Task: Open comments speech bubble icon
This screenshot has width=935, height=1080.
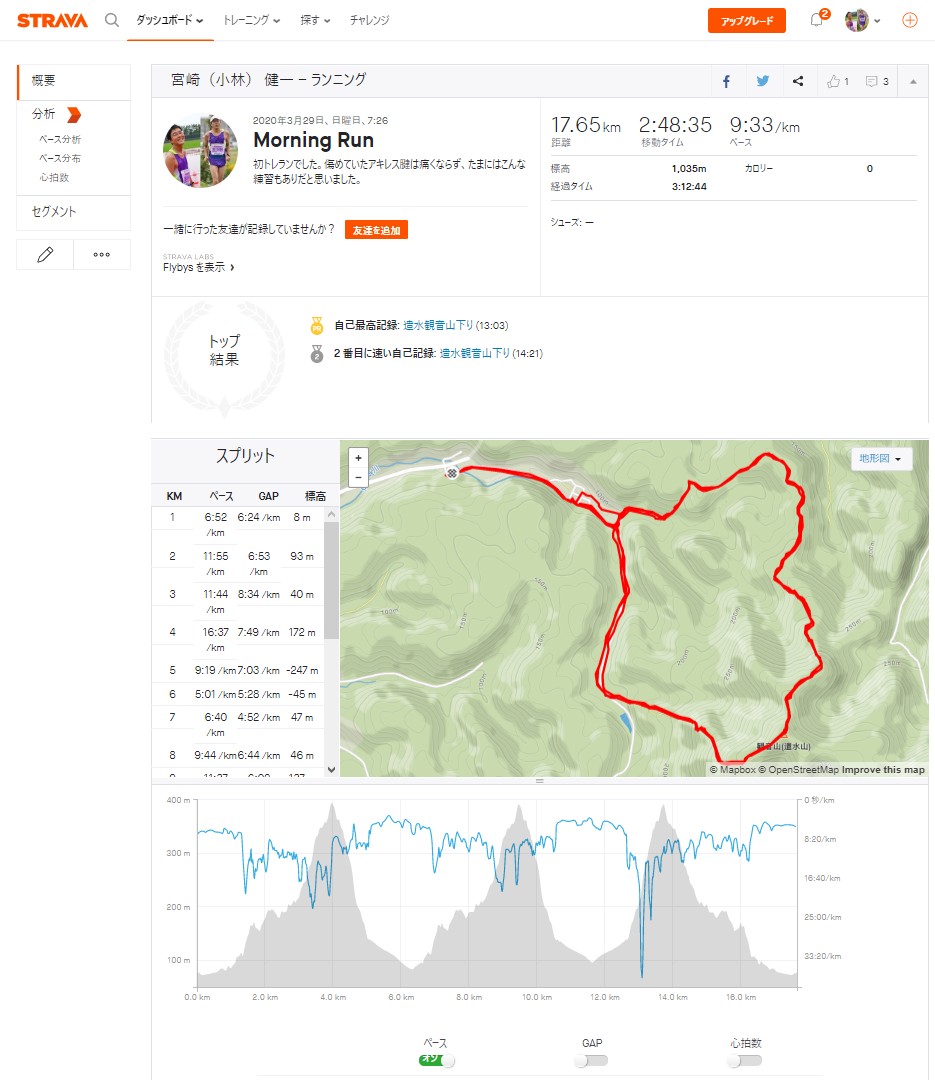Action: coord(876,81)
